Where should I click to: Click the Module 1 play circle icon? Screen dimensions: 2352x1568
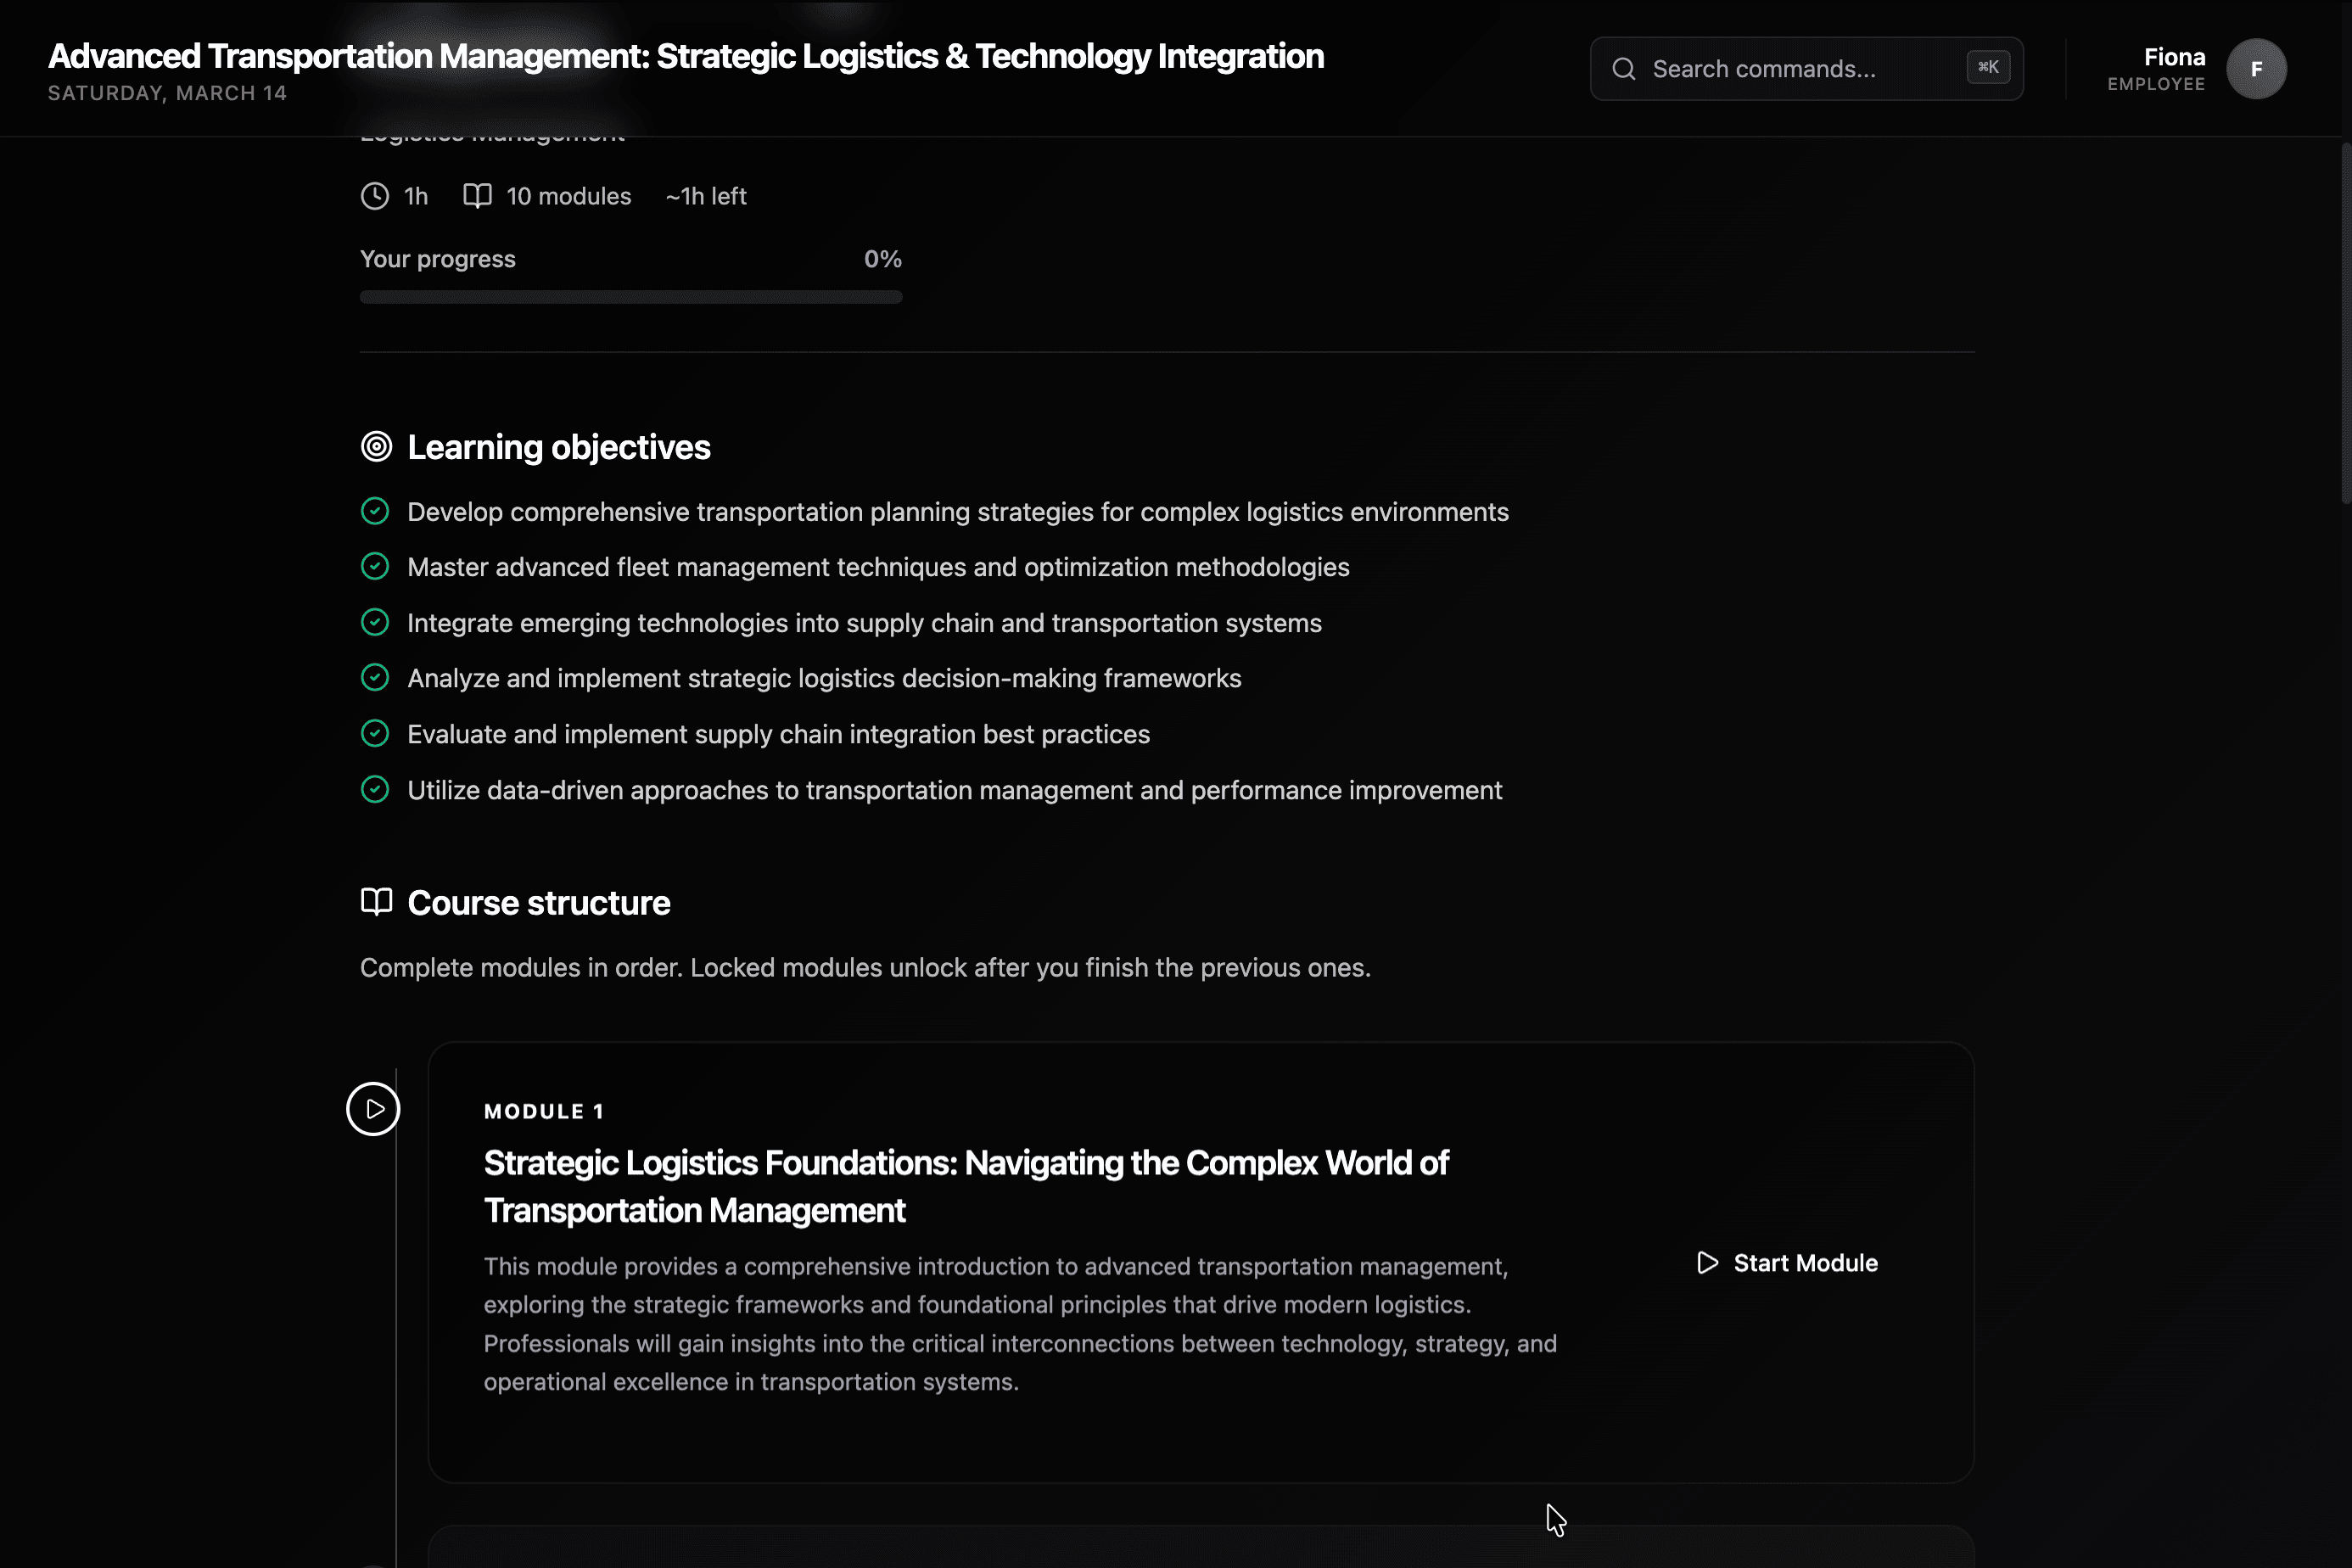pos(373,1109)
